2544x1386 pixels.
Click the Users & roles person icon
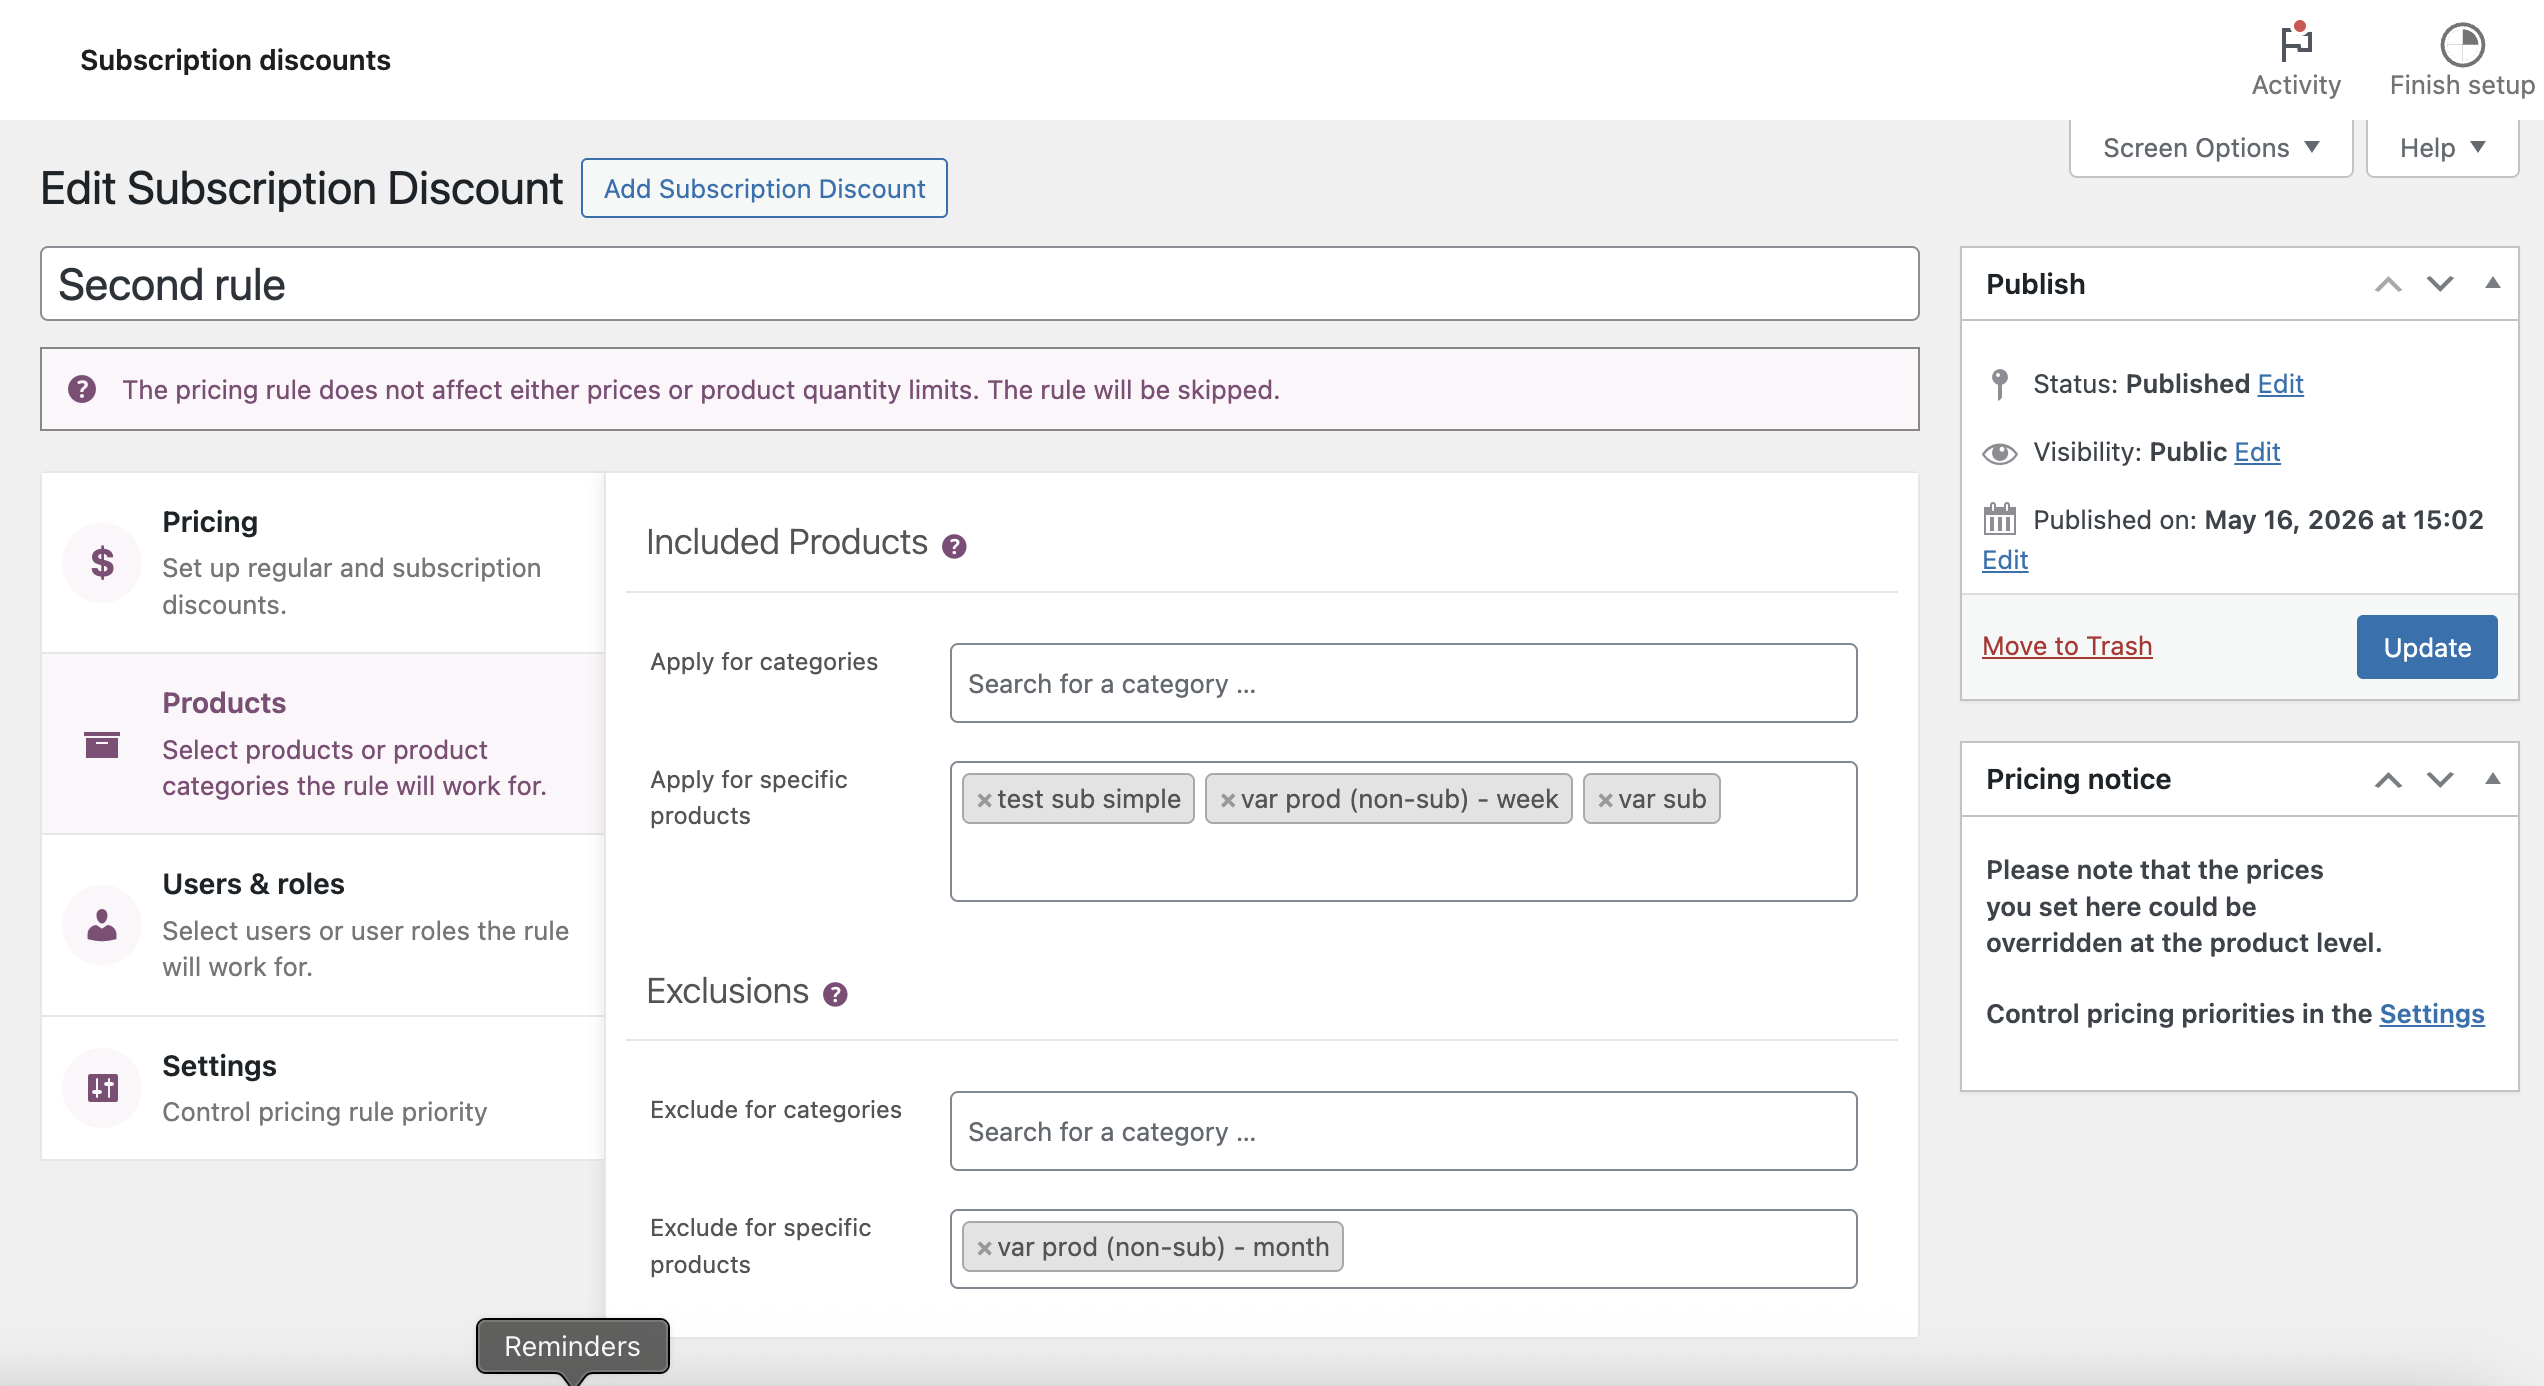pos(102,925)
